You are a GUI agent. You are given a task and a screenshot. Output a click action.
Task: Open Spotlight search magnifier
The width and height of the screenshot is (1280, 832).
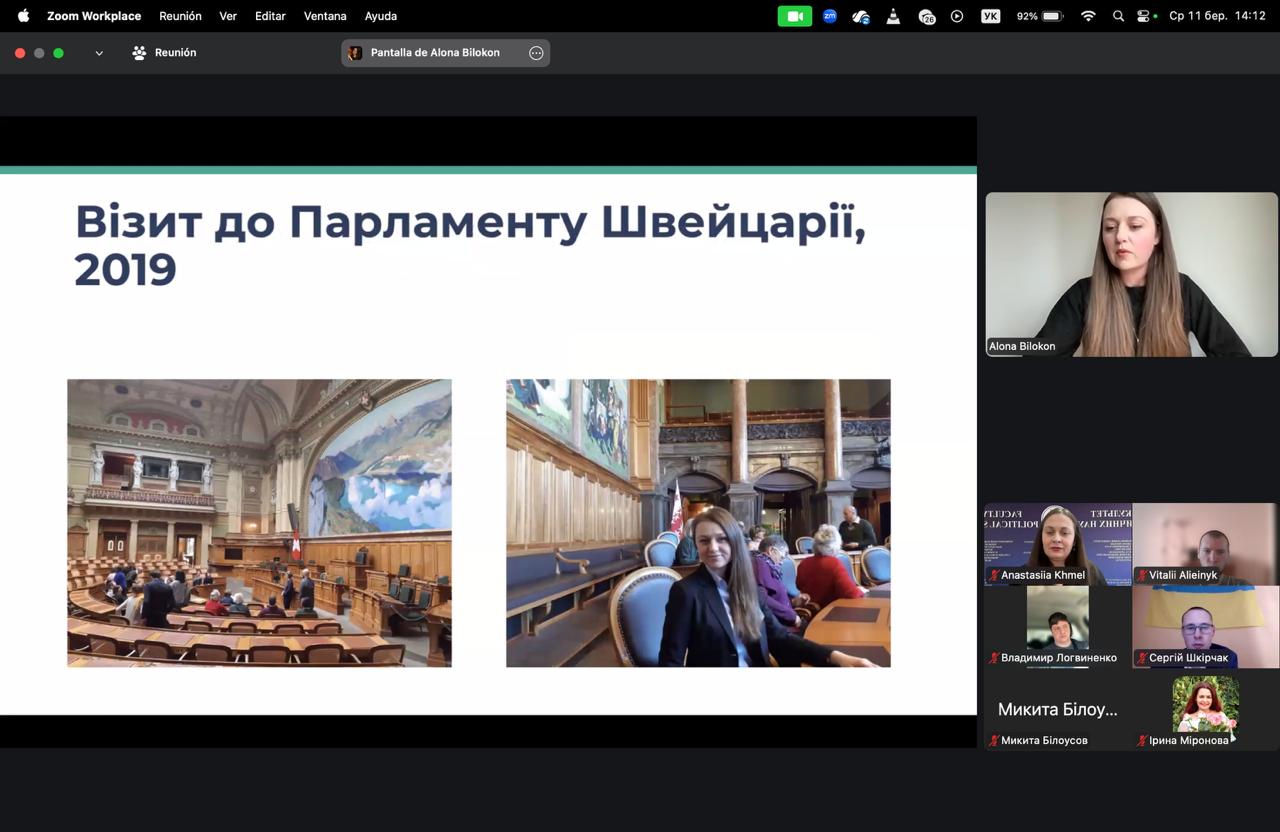tap(1118, 16)
